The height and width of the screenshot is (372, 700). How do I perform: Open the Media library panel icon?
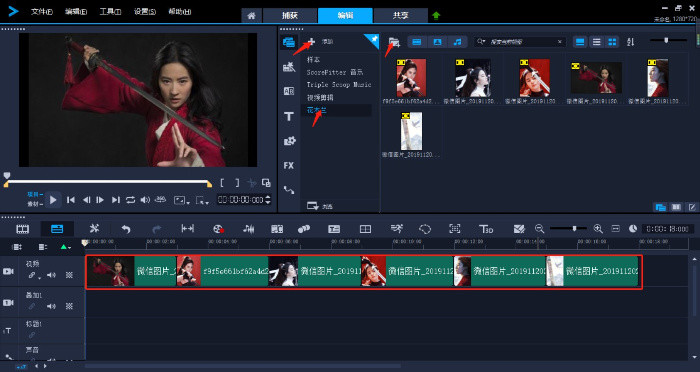tap(289, 42)
